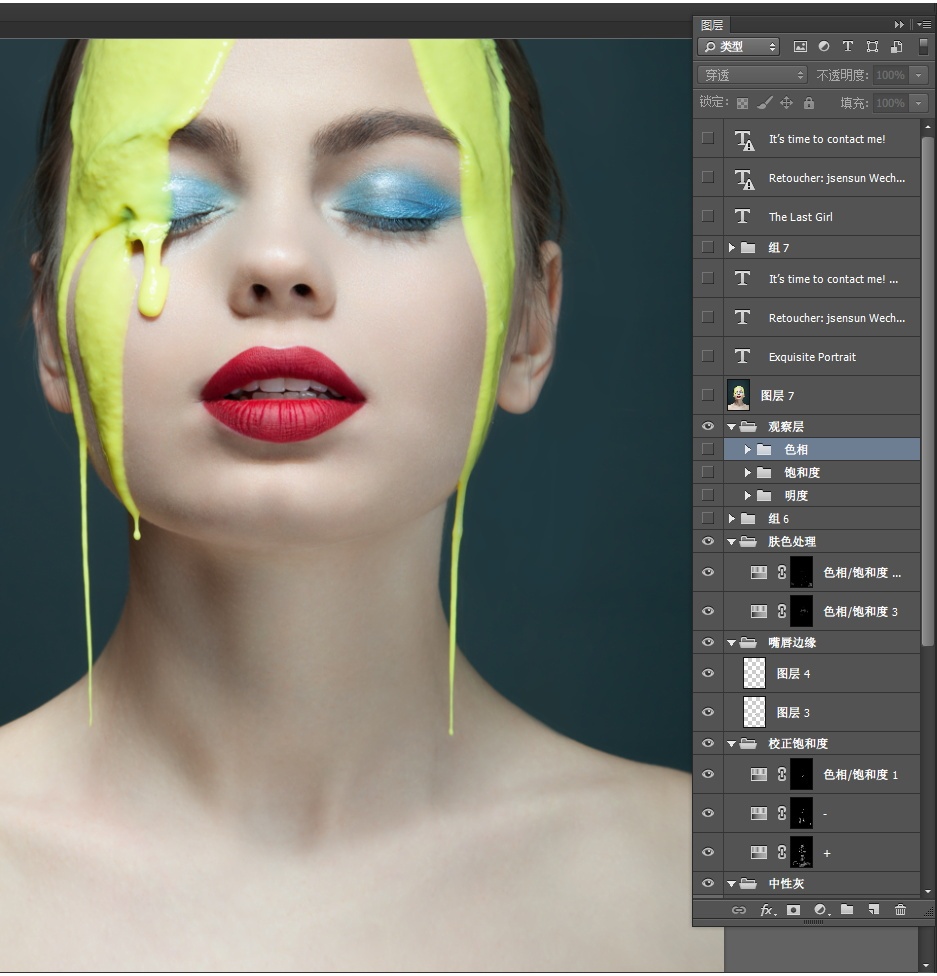Open the 类型 filter type dropdown
Viewport: 937px width, 976px height.
tap(739, 47)
